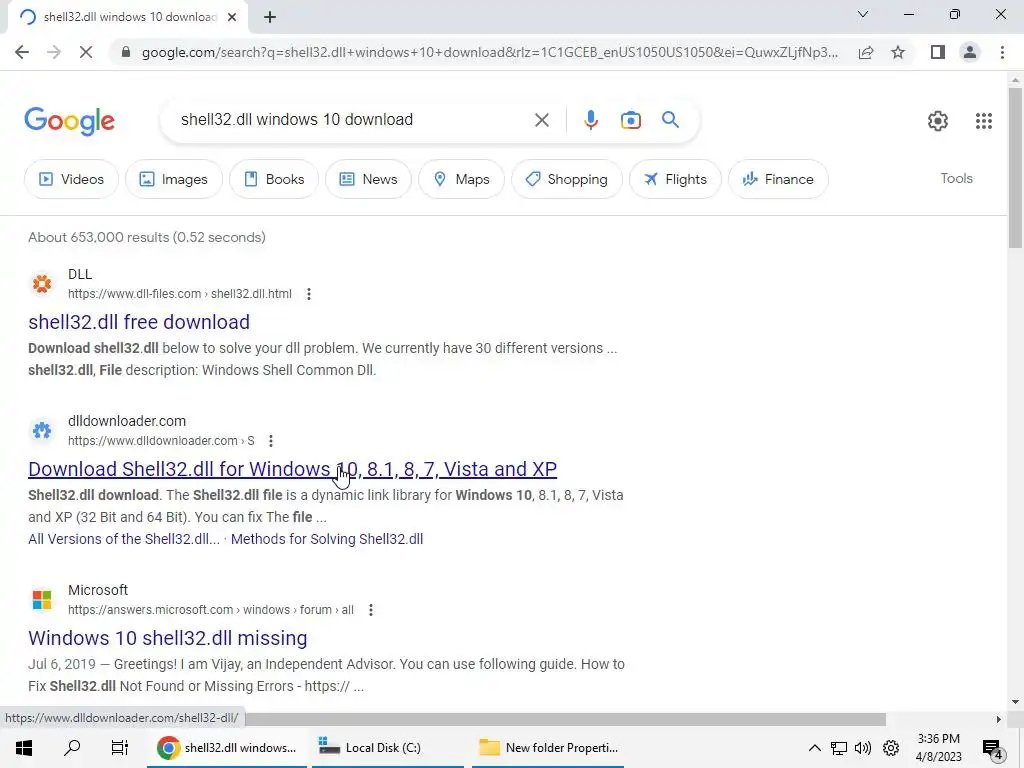This screenshot has width=1024, height=768.
Task: Click the Microsoft favicon
Action: [x=42, y=600]
